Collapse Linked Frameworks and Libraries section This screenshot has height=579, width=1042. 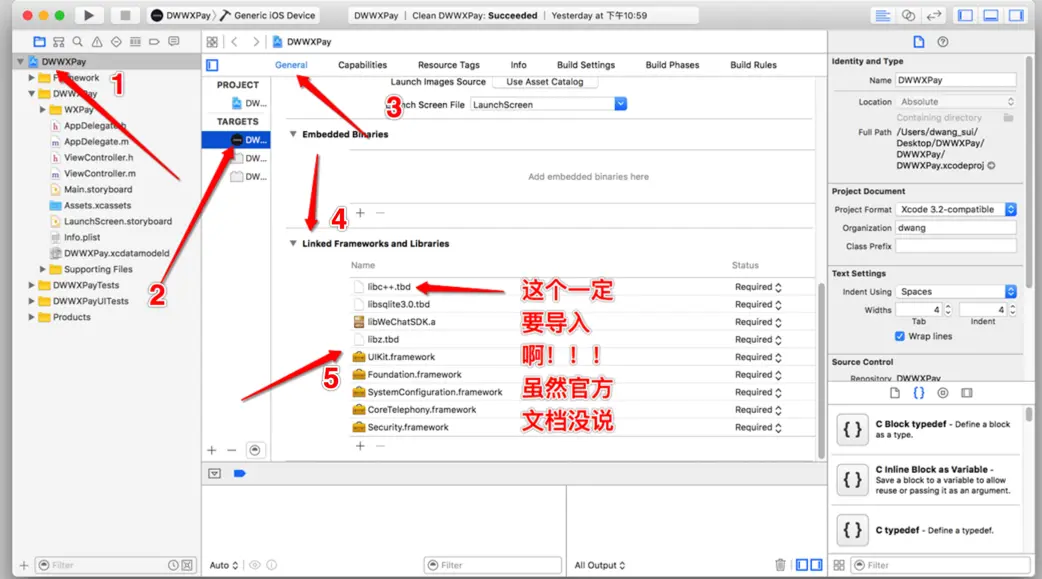293,243
